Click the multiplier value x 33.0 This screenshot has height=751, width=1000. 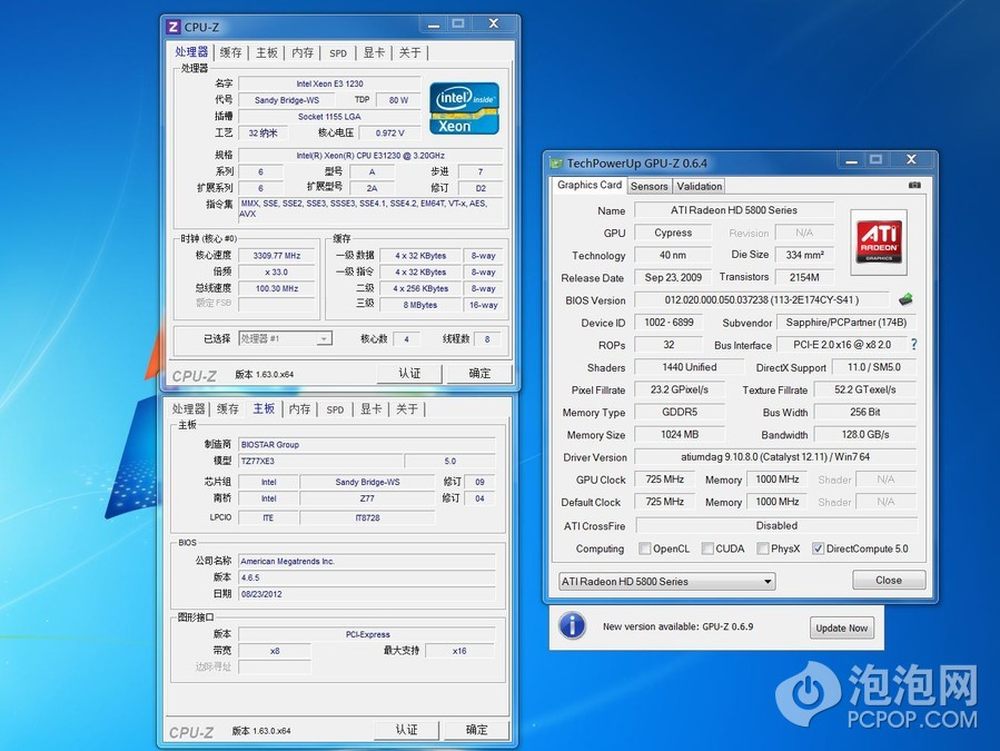click(x=277, y=272)
